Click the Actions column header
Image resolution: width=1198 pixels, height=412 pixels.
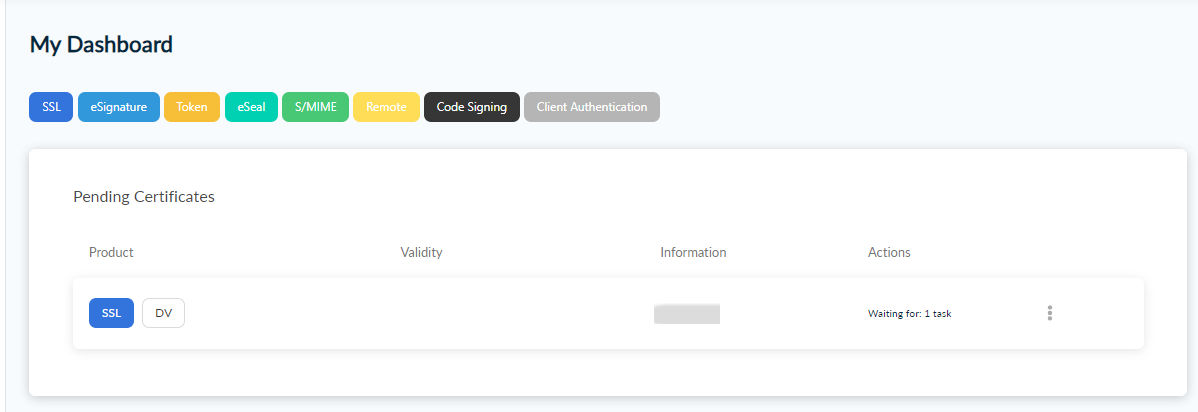pos(889,252)
